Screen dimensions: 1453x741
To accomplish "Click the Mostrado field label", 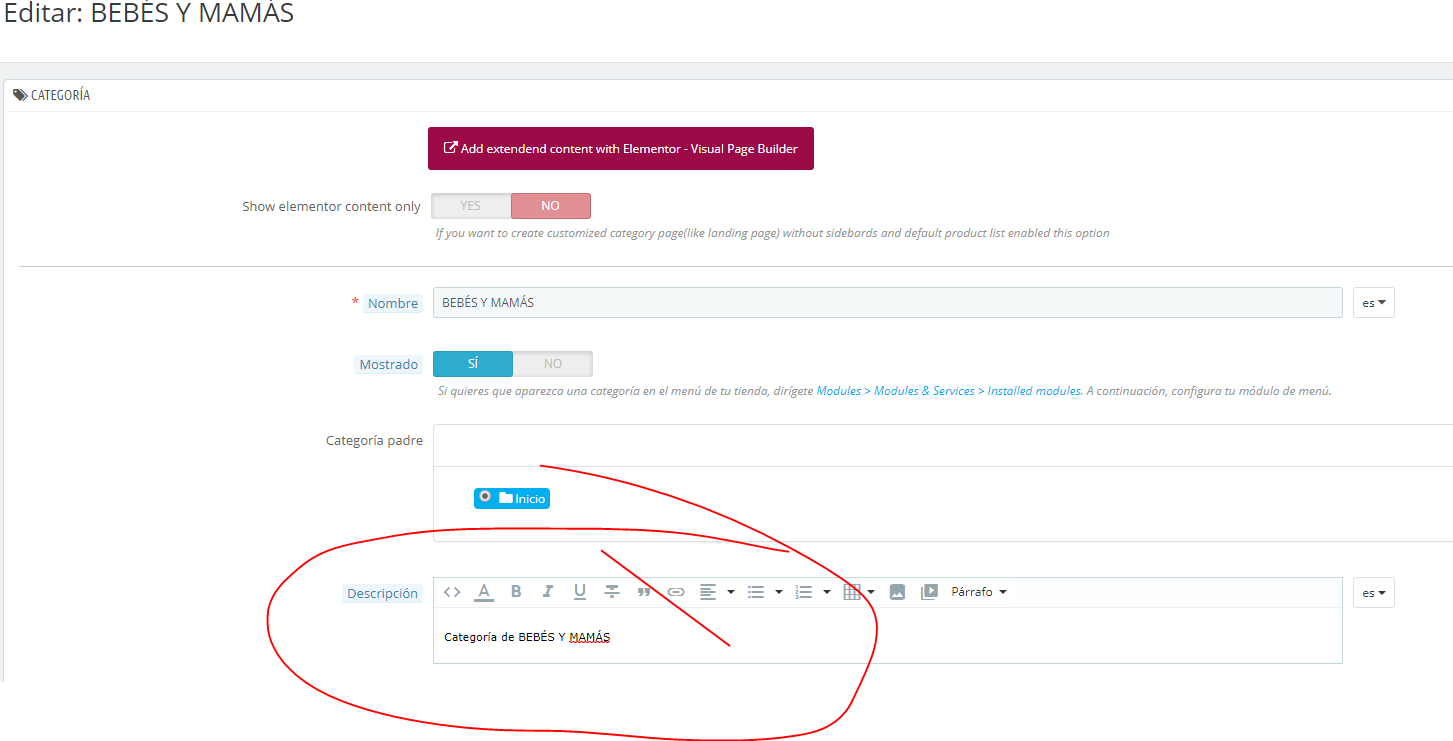I will [x=389, y=365].
